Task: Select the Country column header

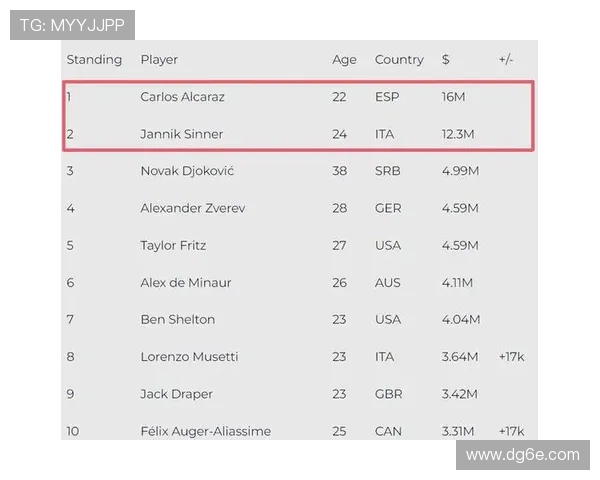Action: (399, 60)
